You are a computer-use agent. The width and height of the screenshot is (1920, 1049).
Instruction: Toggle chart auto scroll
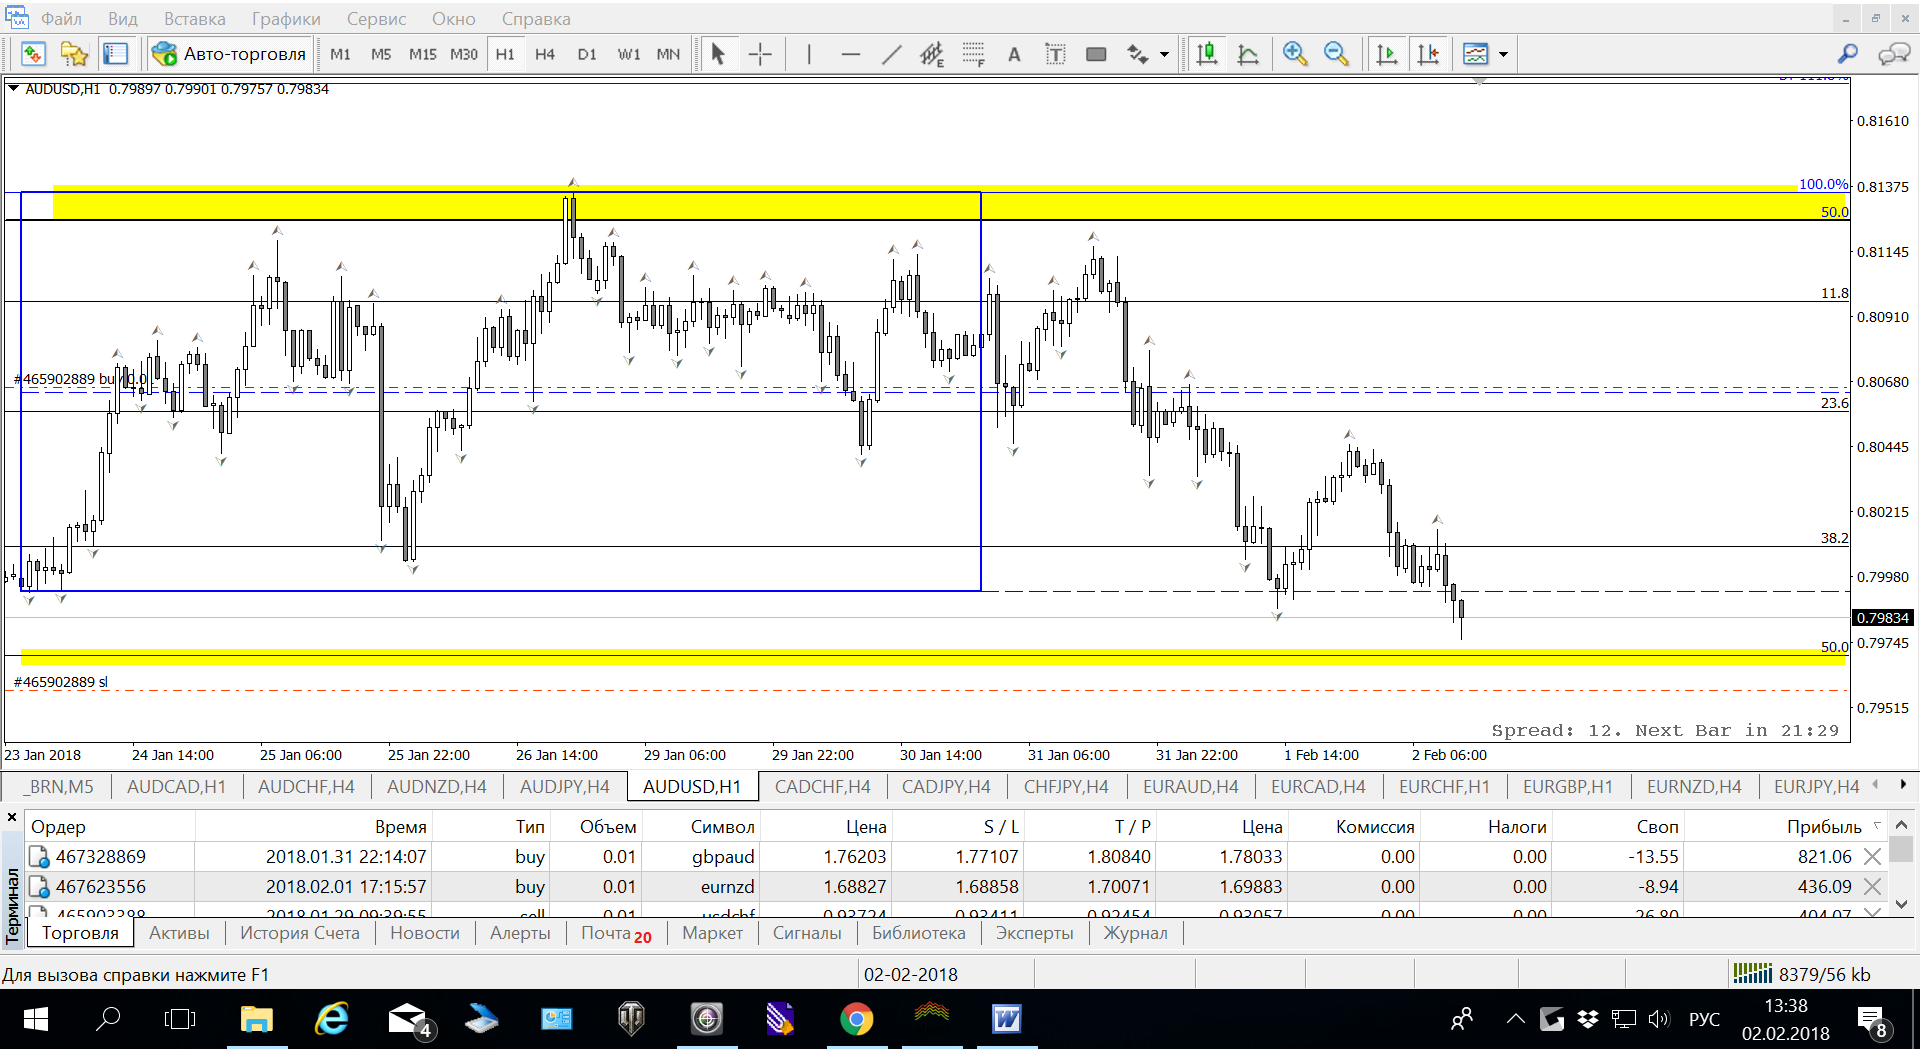1387,54
